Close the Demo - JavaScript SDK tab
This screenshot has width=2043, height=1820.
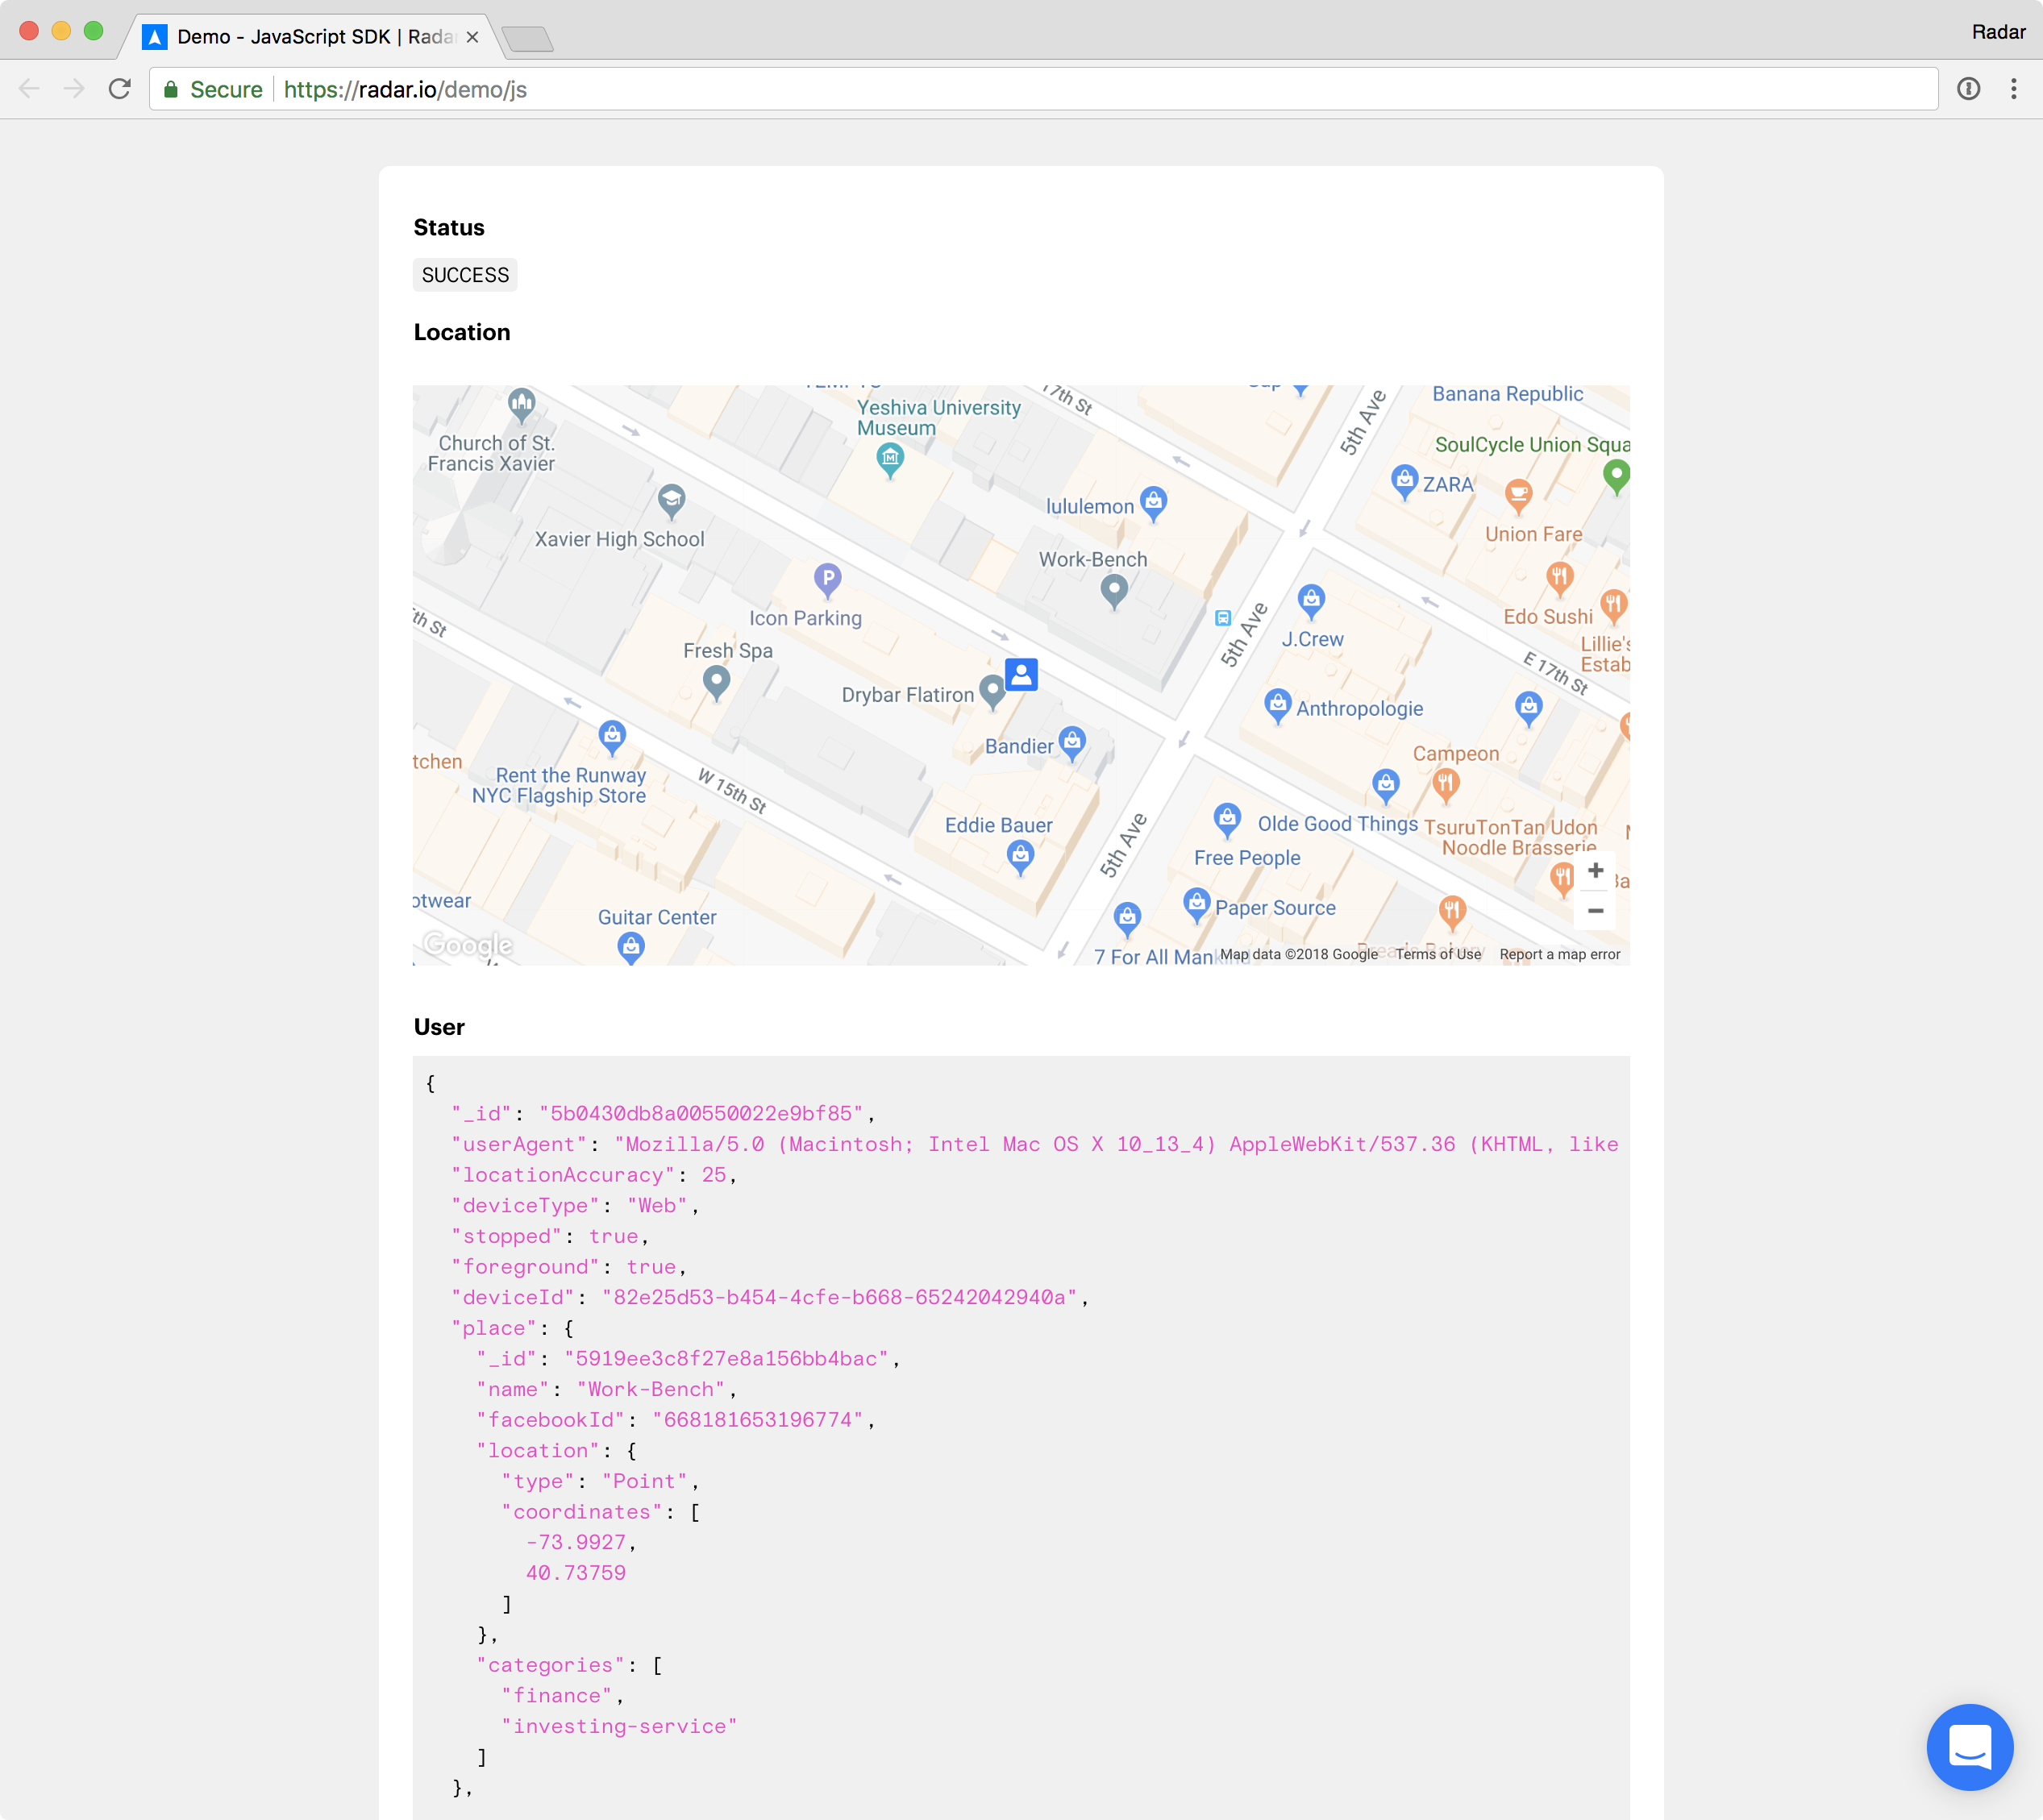tap(472, 37)
